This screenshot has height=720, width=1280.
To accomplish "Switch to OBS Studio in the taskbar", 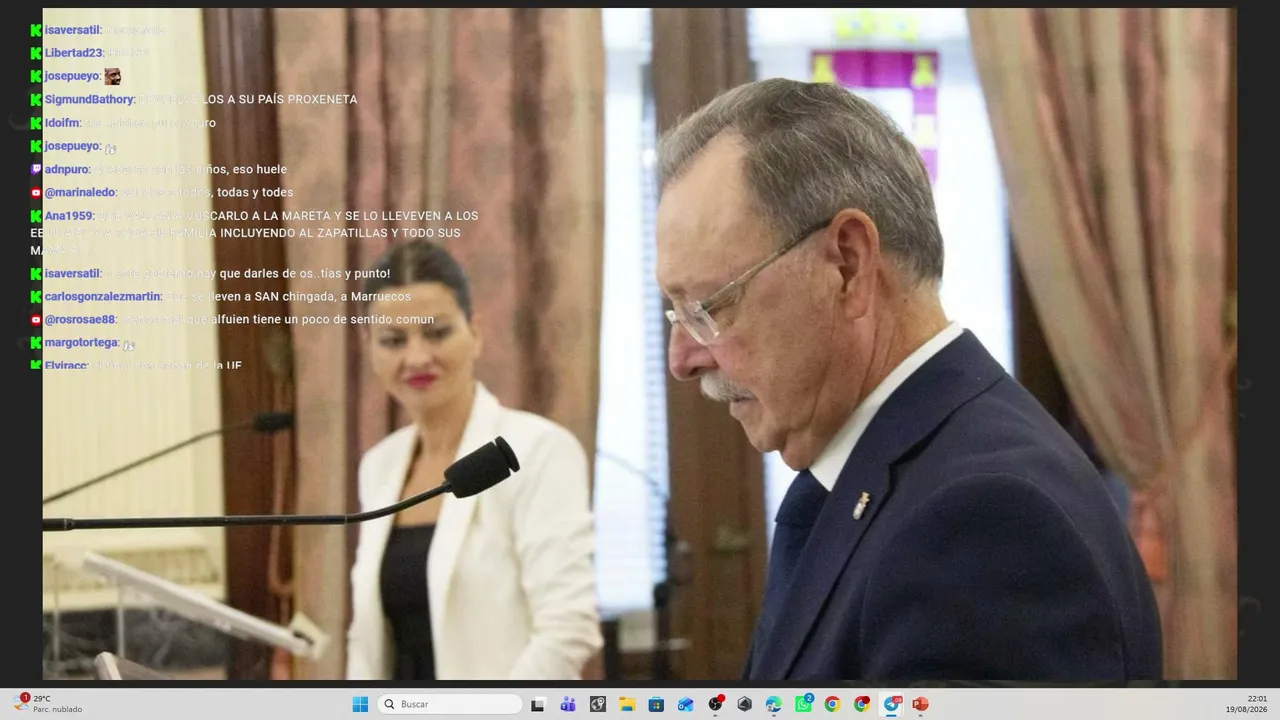I will 715,704.
